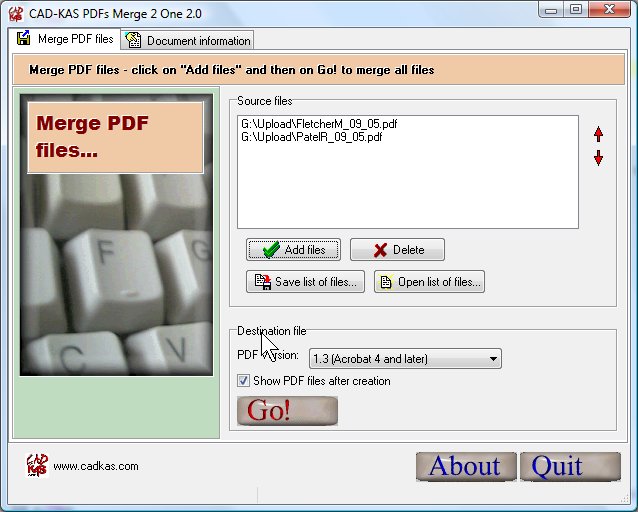The width and height of the screenshot is (638, 512).
Task: Click the red down arrow to move file down
Action: pos(598,158)
